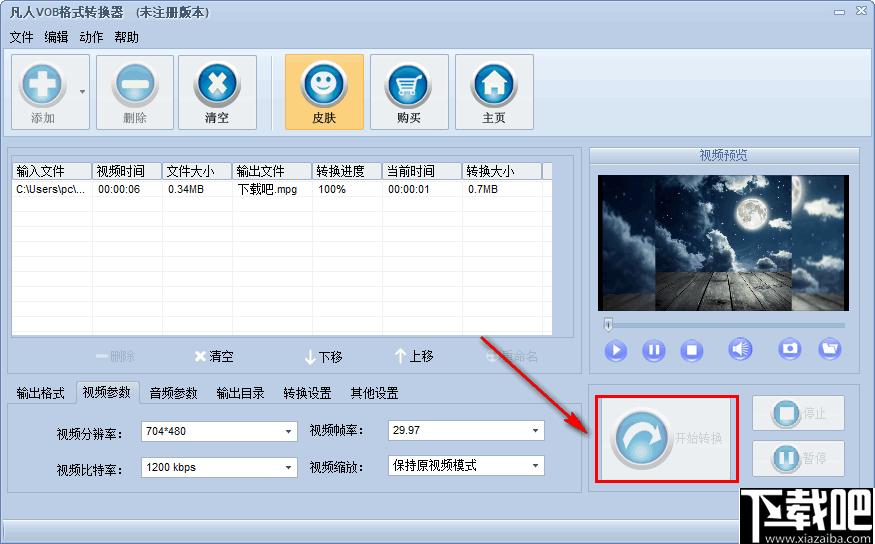The height and width of the screenshot is (544, 875).
Task: Click 删除 below the file list
Action: 114,357
